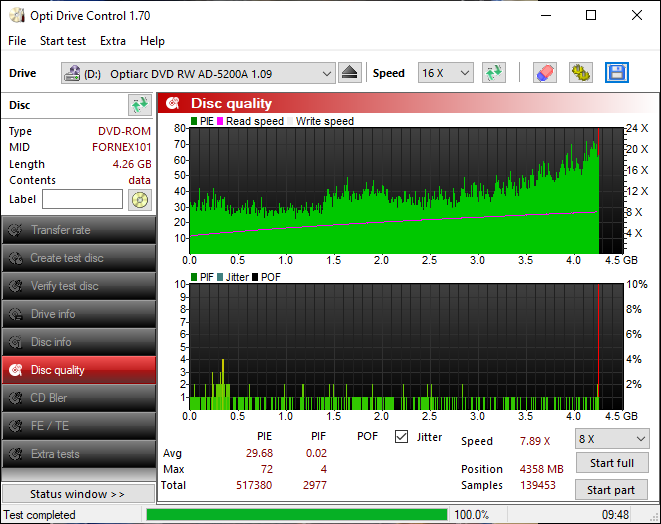Click the Start full button
Image resolution: width=661 pixels, height=524 pixels.
(611, 463)
